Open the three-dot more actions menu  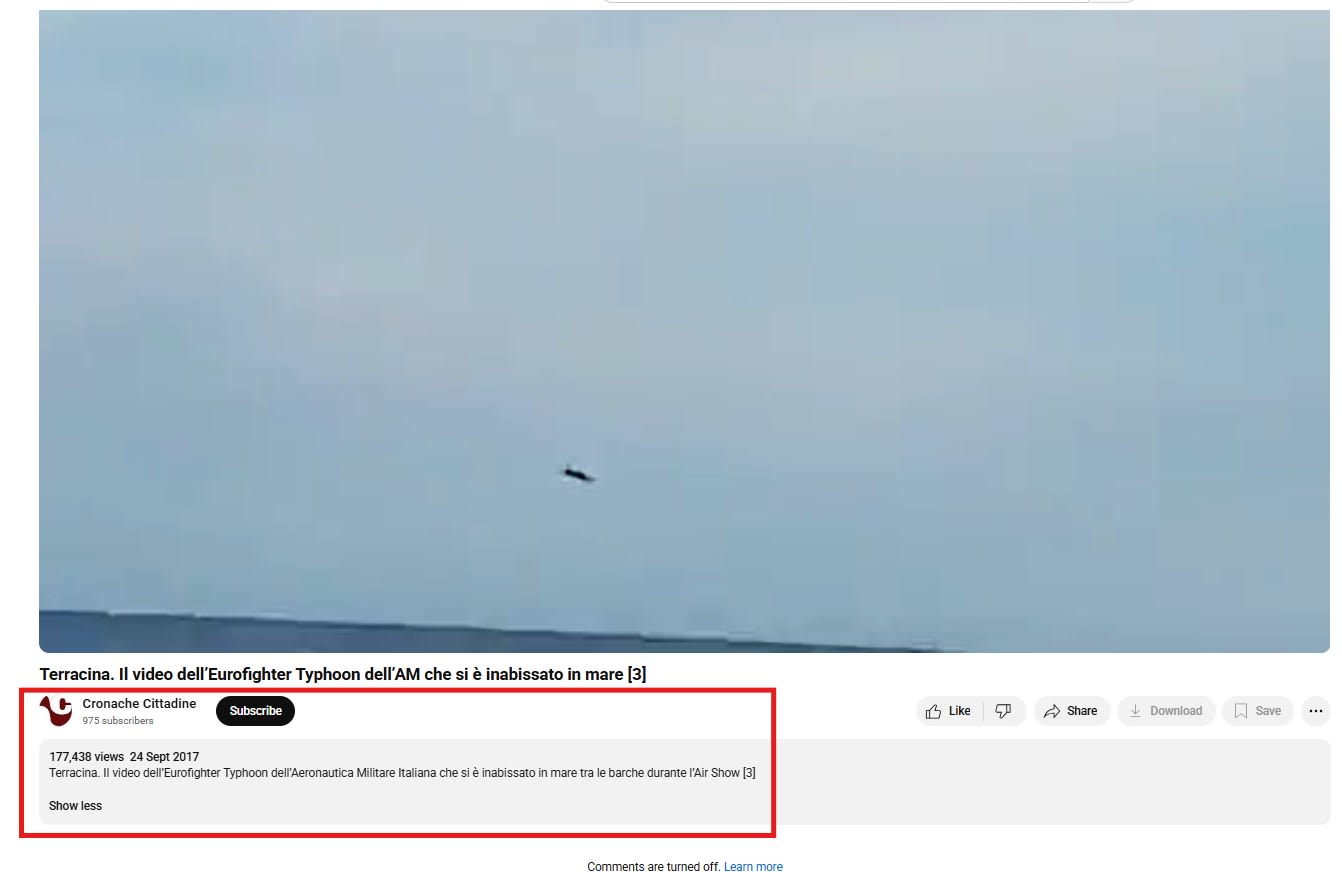pyautogui.click(x=1316, y=711)
